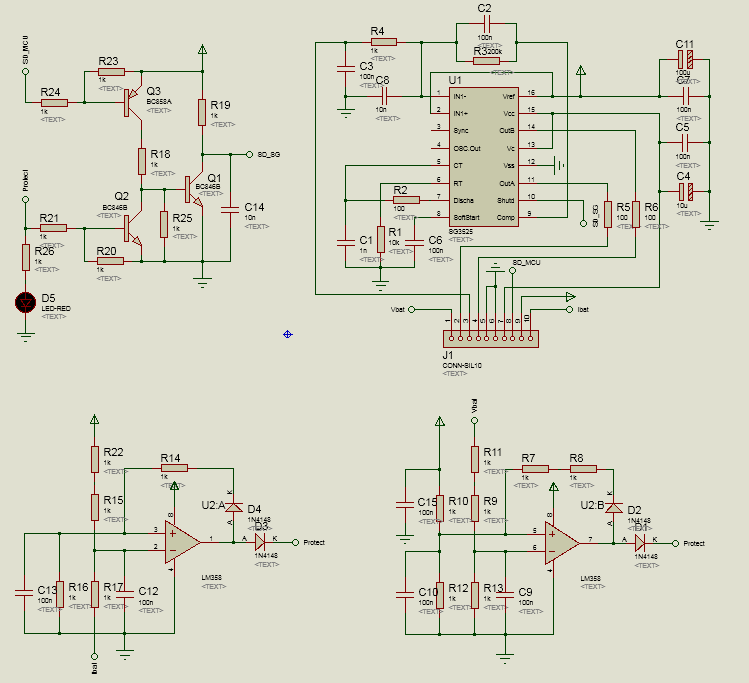Select resistor R21 body
Viewport: 749px width, 683px height.
coord(53,228)
